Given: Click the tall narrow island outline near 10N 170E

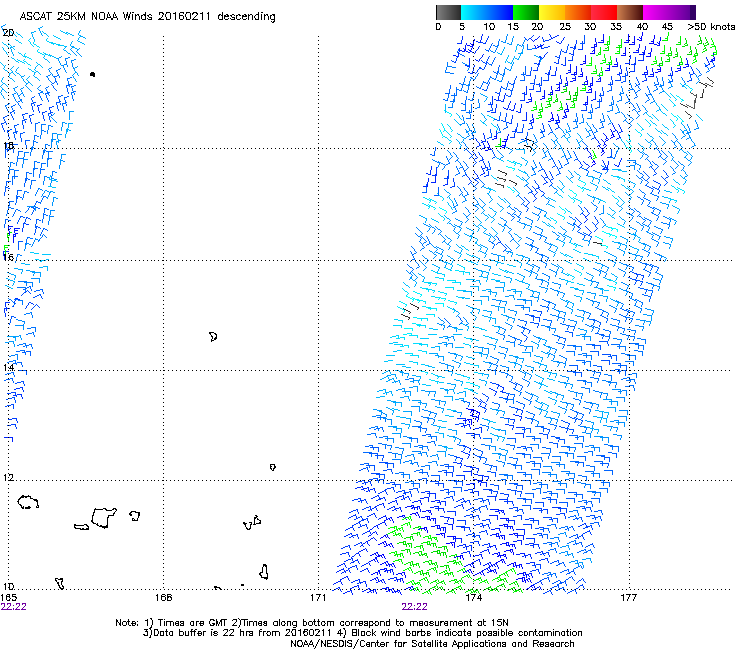Looking at the screenshot, I should [264, 572].
